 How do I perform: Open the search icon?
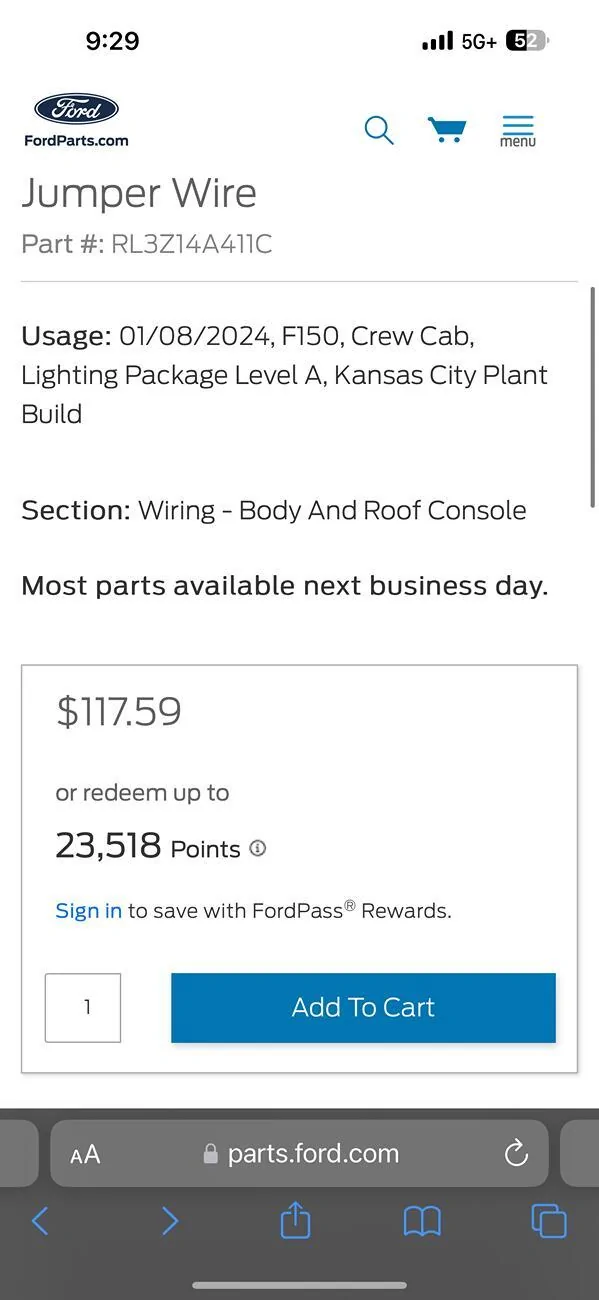pyautogui.click(x=379, y=130)
